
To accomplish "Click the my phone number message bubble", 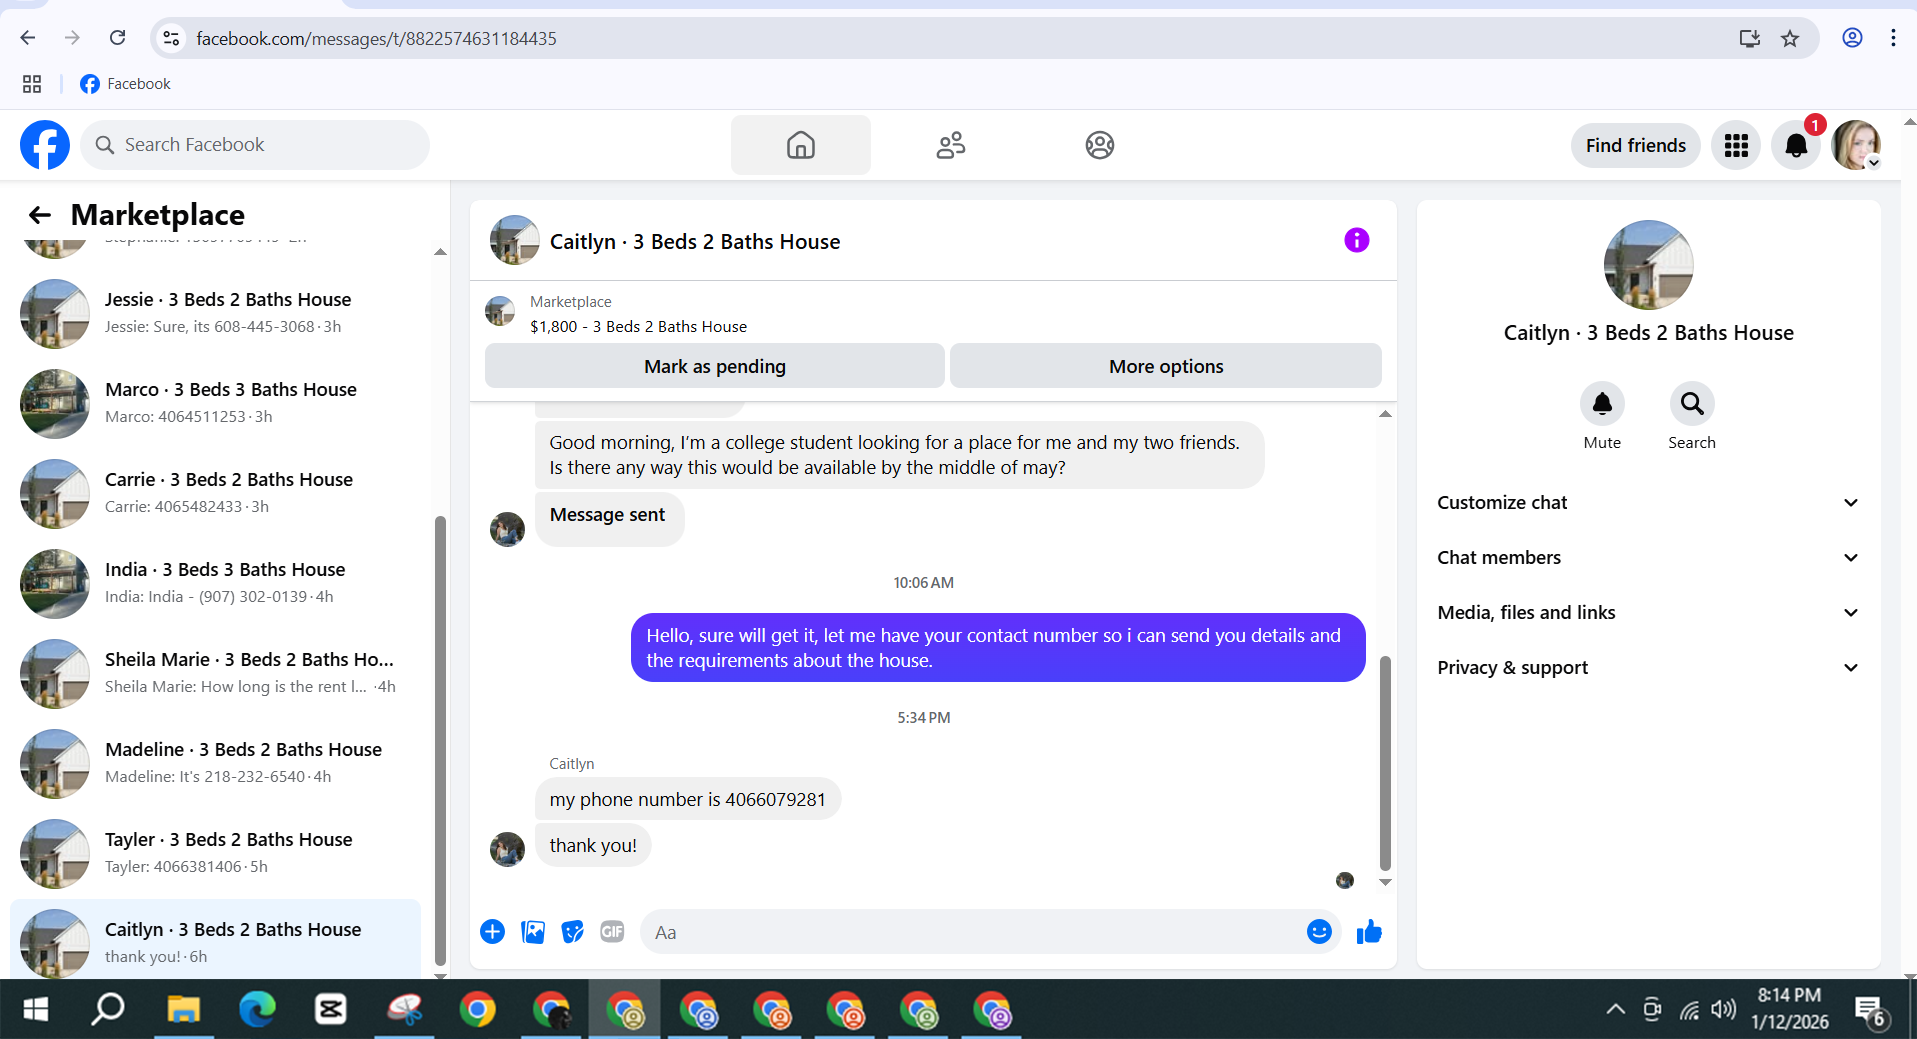I will tap(687, 799).
